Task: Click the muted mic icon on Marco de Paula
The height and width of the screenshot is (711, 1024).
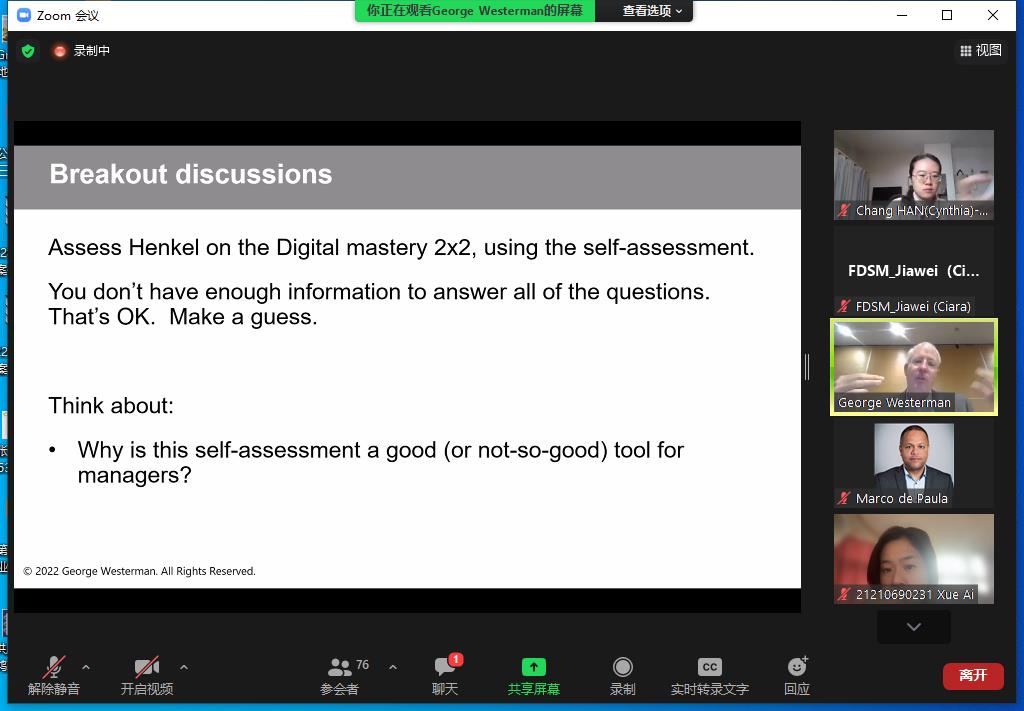Action: (x=844, y=498)
